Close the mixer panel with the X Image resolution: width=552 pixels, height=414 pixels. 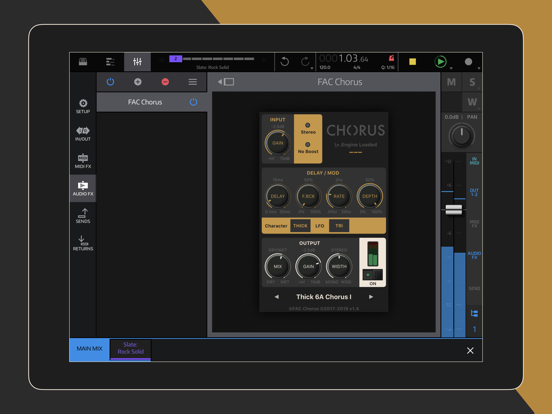(x=470, y=351)
